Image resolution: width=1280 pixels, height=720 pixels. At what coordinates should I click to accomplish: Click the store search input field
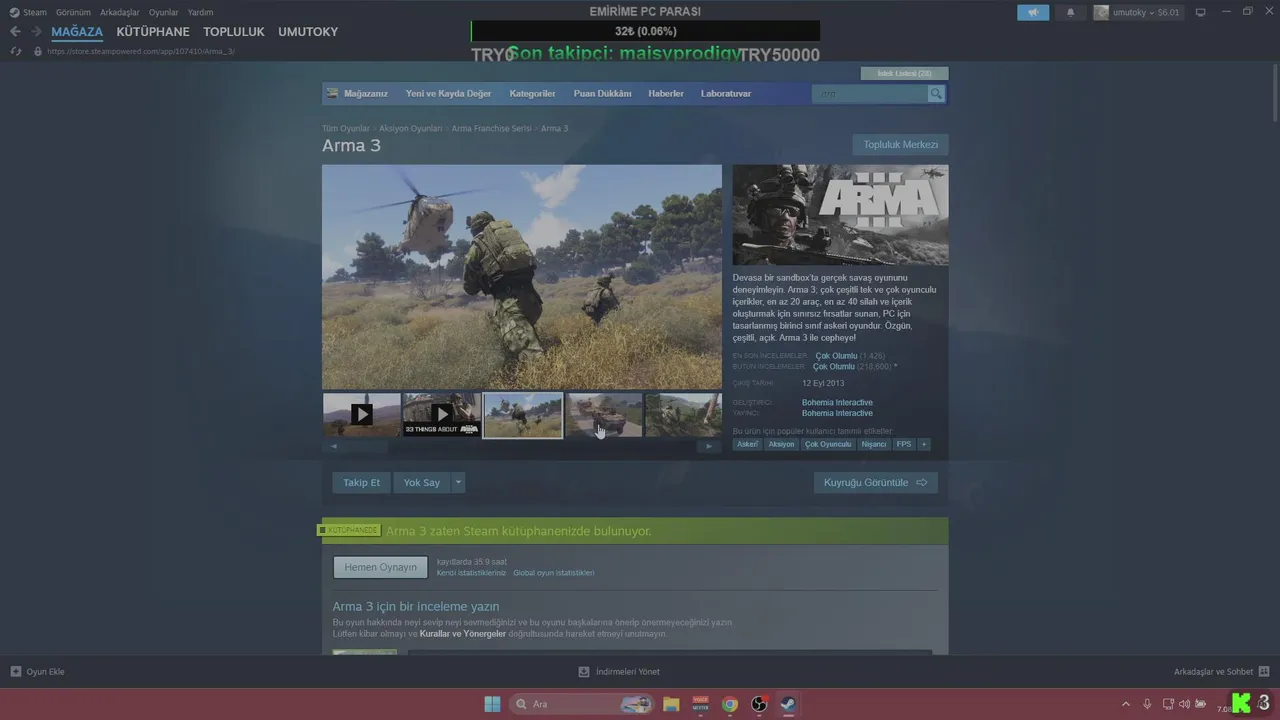click(x=870, y=93)
